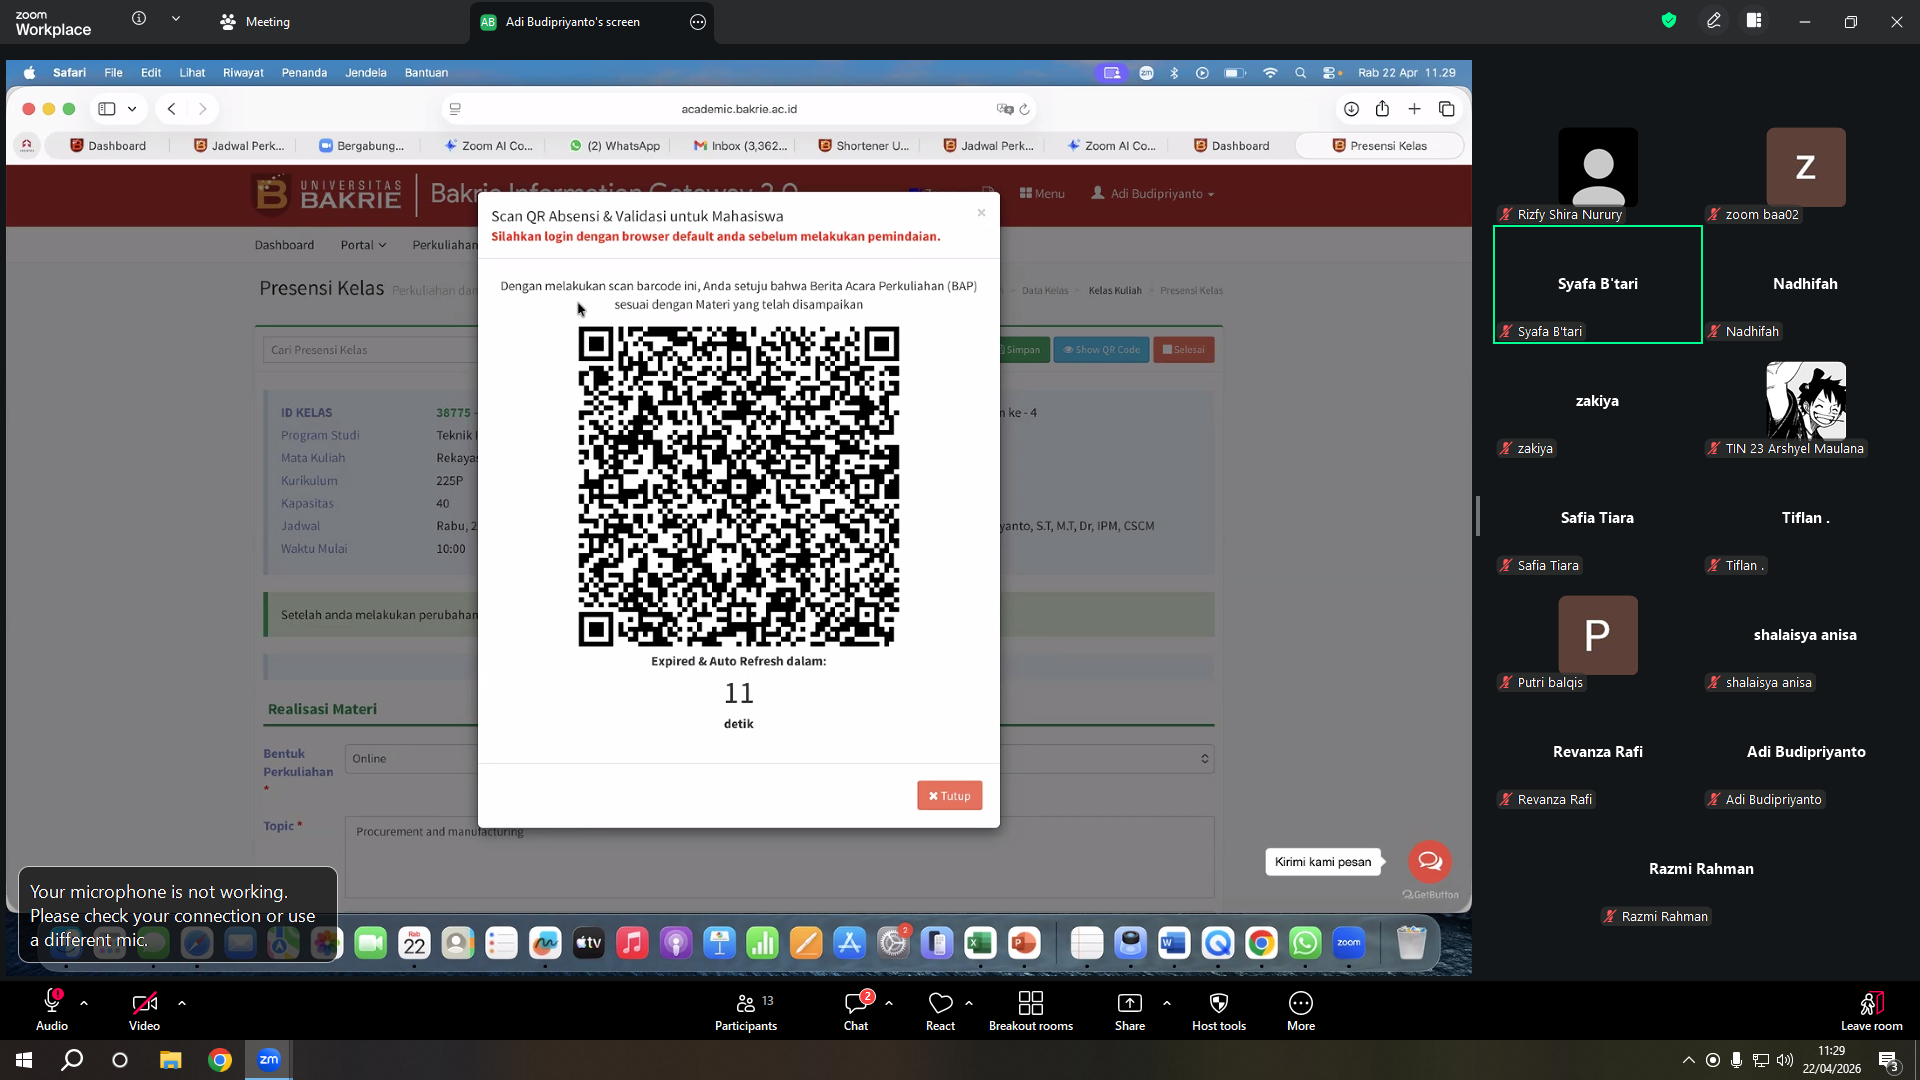Open the Bentuk Perkuliahan dropdown set to Online
The height and width of the screenshot is (1080, 1920).
(x=779, y=759)
